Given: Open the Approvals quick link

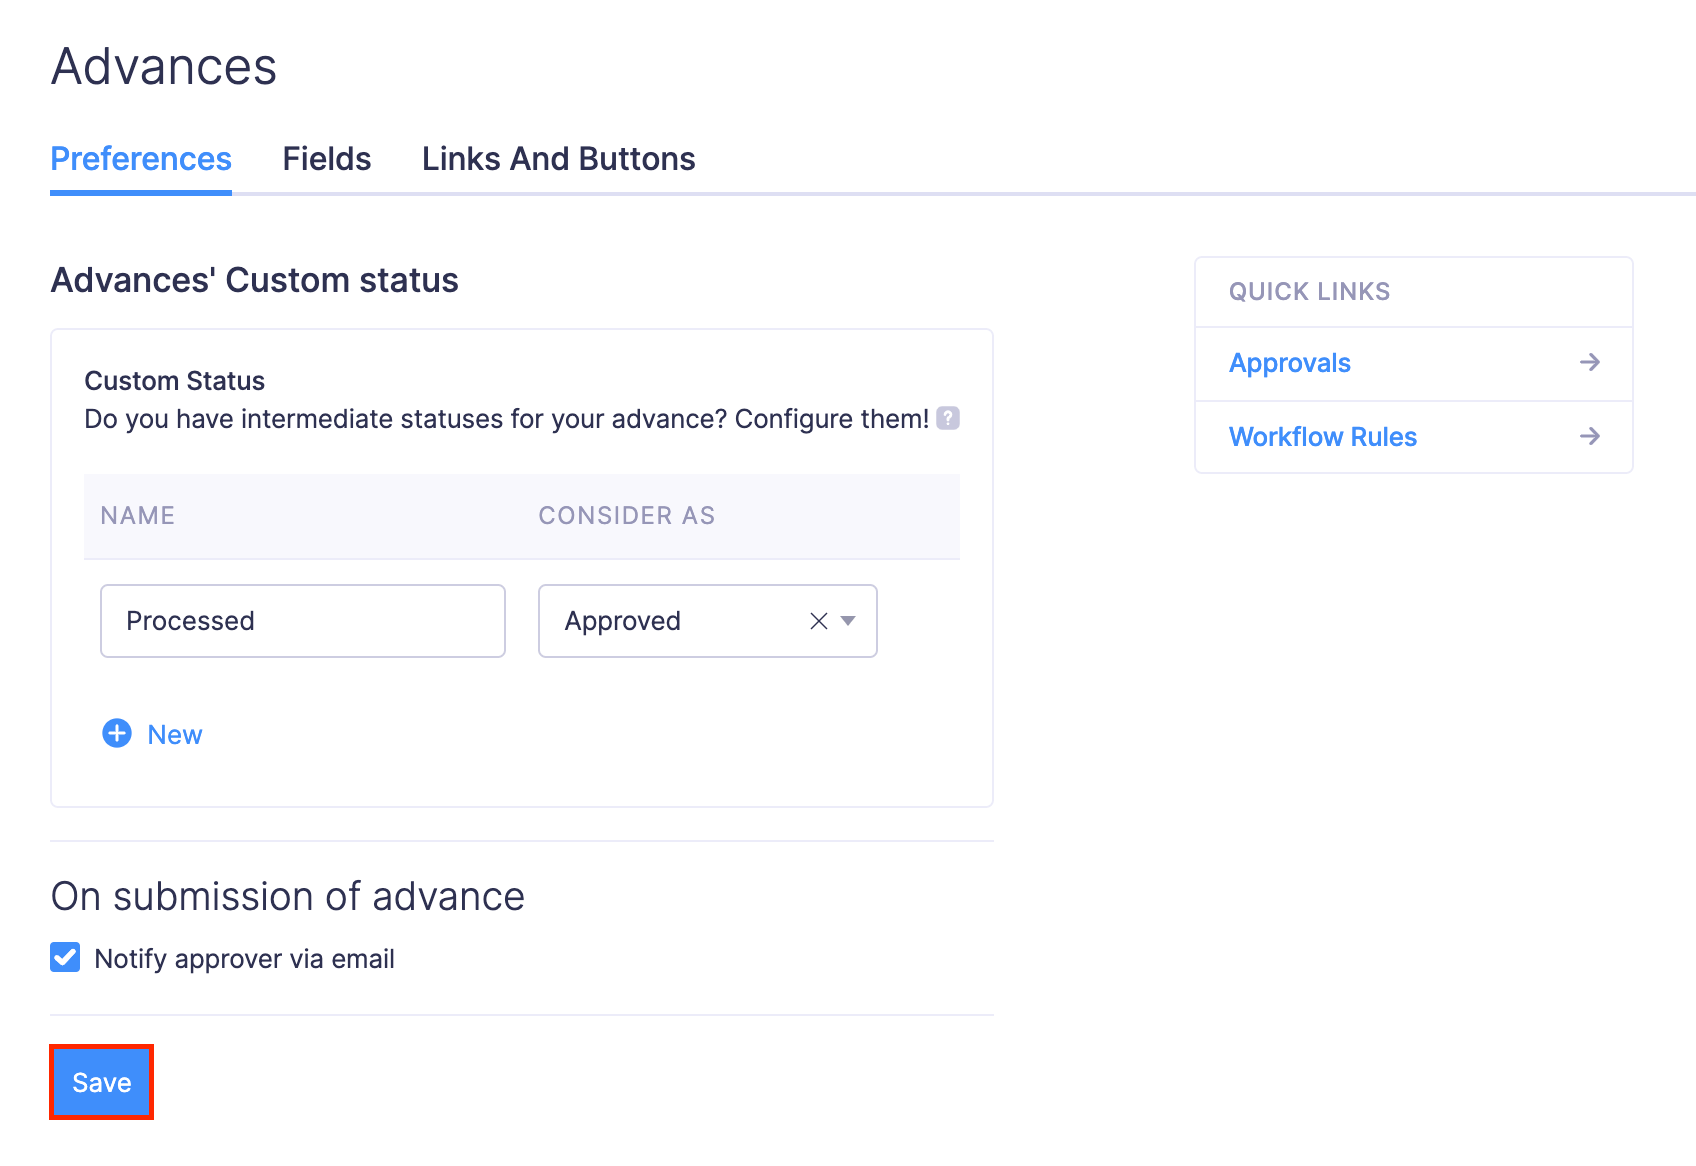Looking at the screenshot, I should 1289,363.
